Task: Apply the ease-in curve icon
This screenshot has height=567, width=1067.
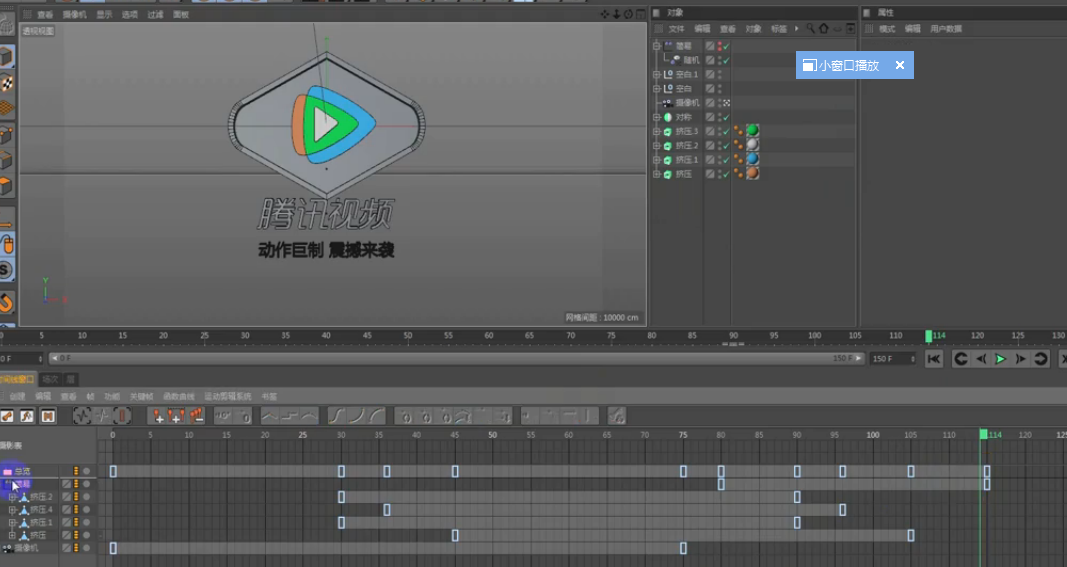Action: coord(357,416)
